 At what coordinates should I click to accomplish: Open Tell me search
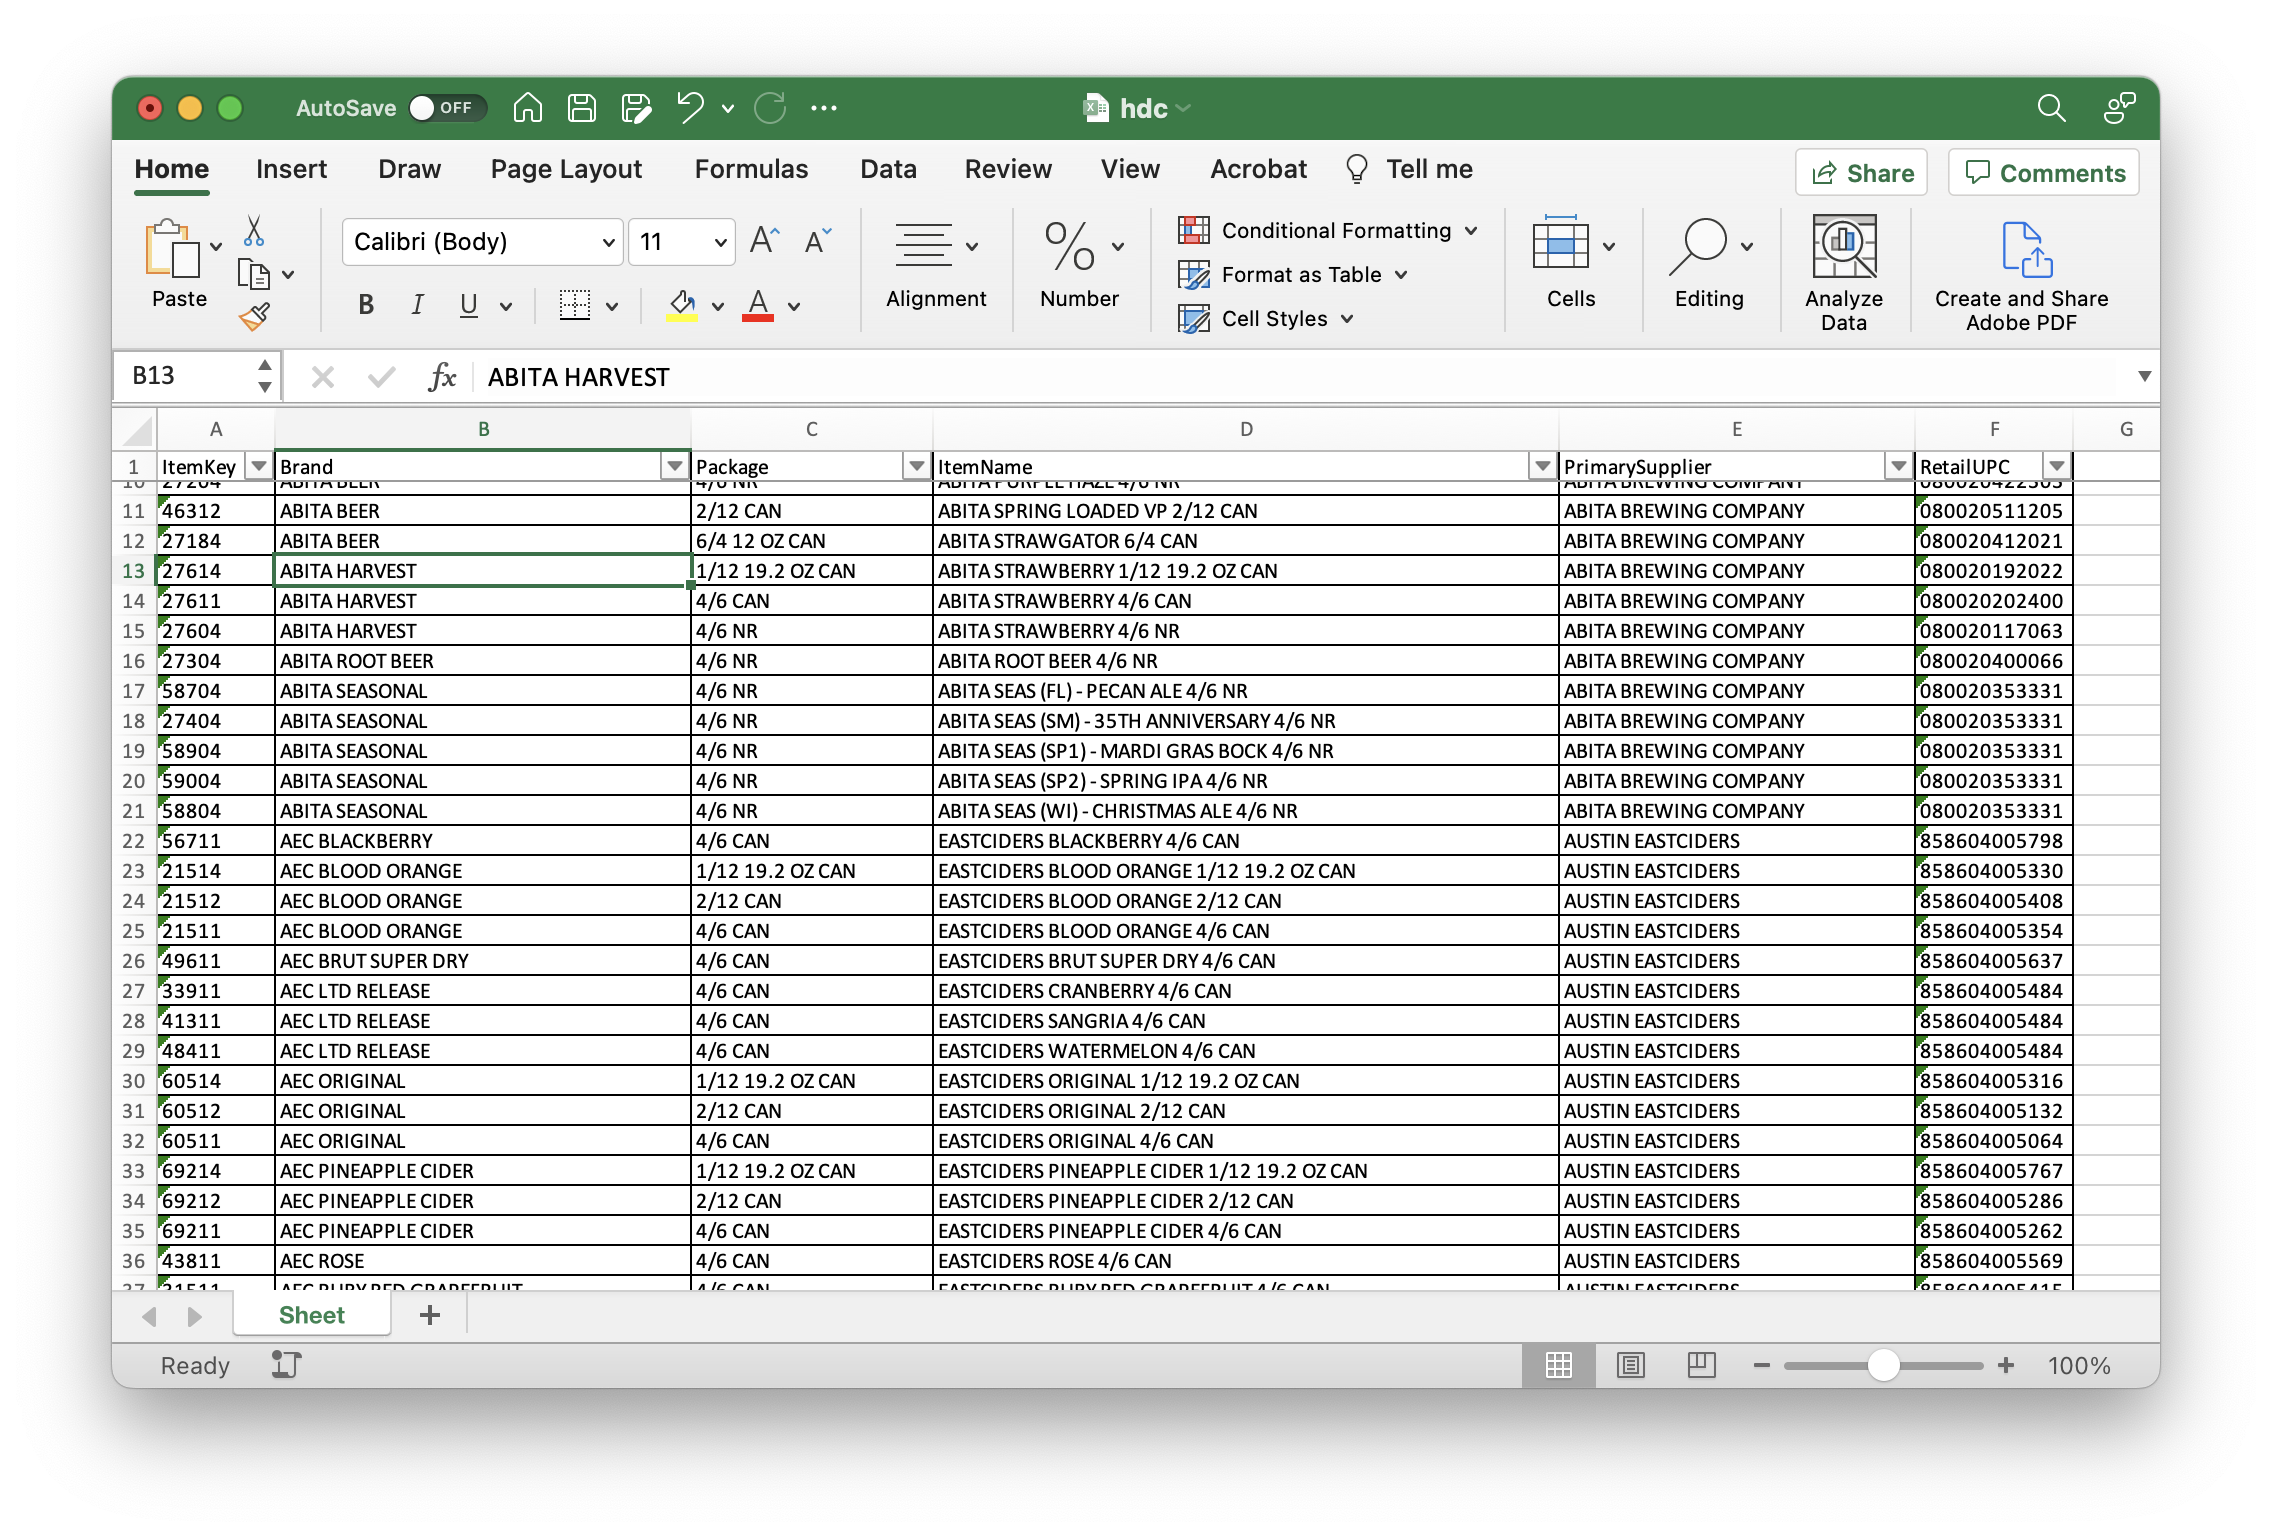tap(1410, 169)
